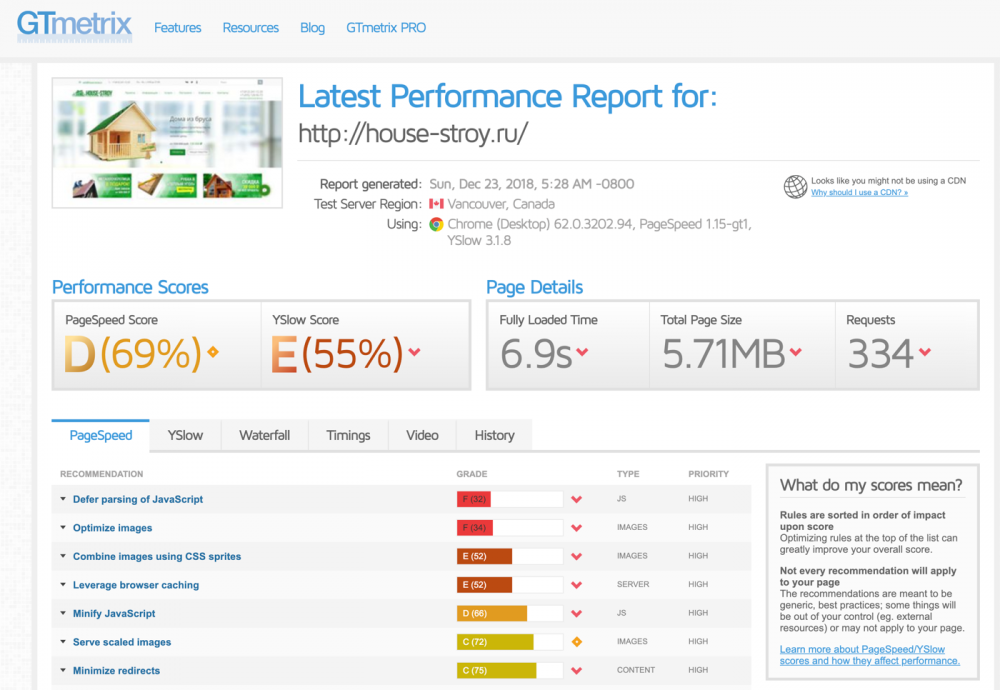The width and height of the screenshot is (1000, 690).
Task: Click the E (52) bar for CSS sprites
Action: point(510,557)
